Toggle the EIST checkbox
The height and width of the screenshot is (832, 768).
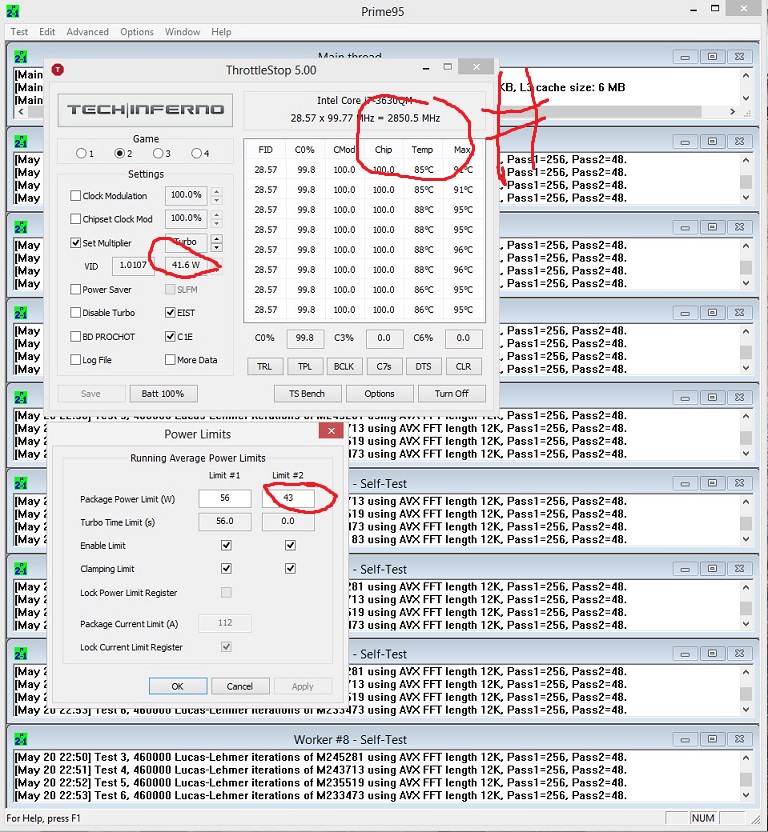pos(170,313)
